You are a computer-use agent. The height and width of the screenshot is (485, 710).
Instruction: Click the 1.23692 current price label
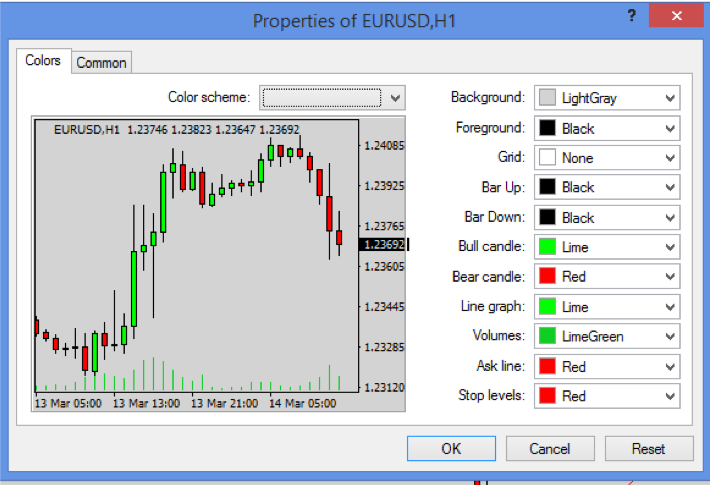[x=384, y=245]
